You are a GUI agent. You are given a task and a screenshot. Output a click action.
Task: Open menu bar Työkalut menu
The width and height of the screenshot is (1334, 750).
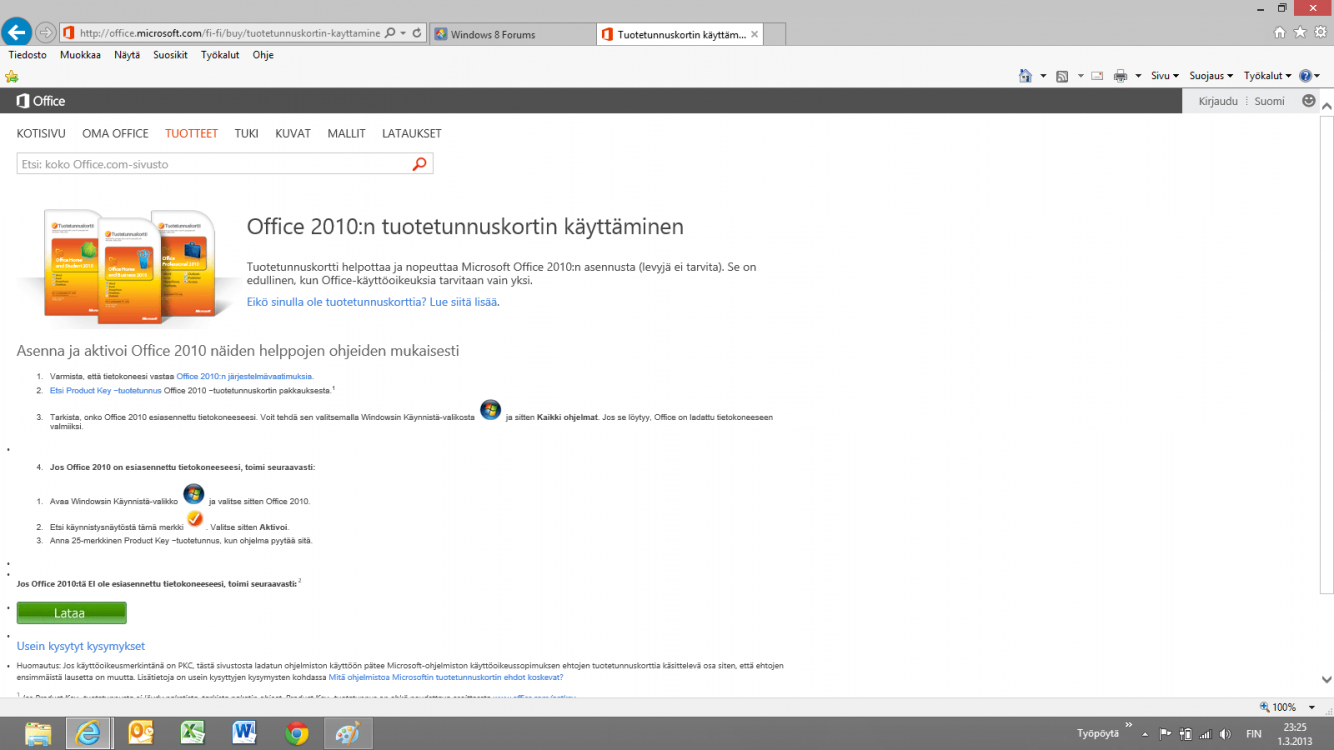pyautogui.click(x=220, y=55)
